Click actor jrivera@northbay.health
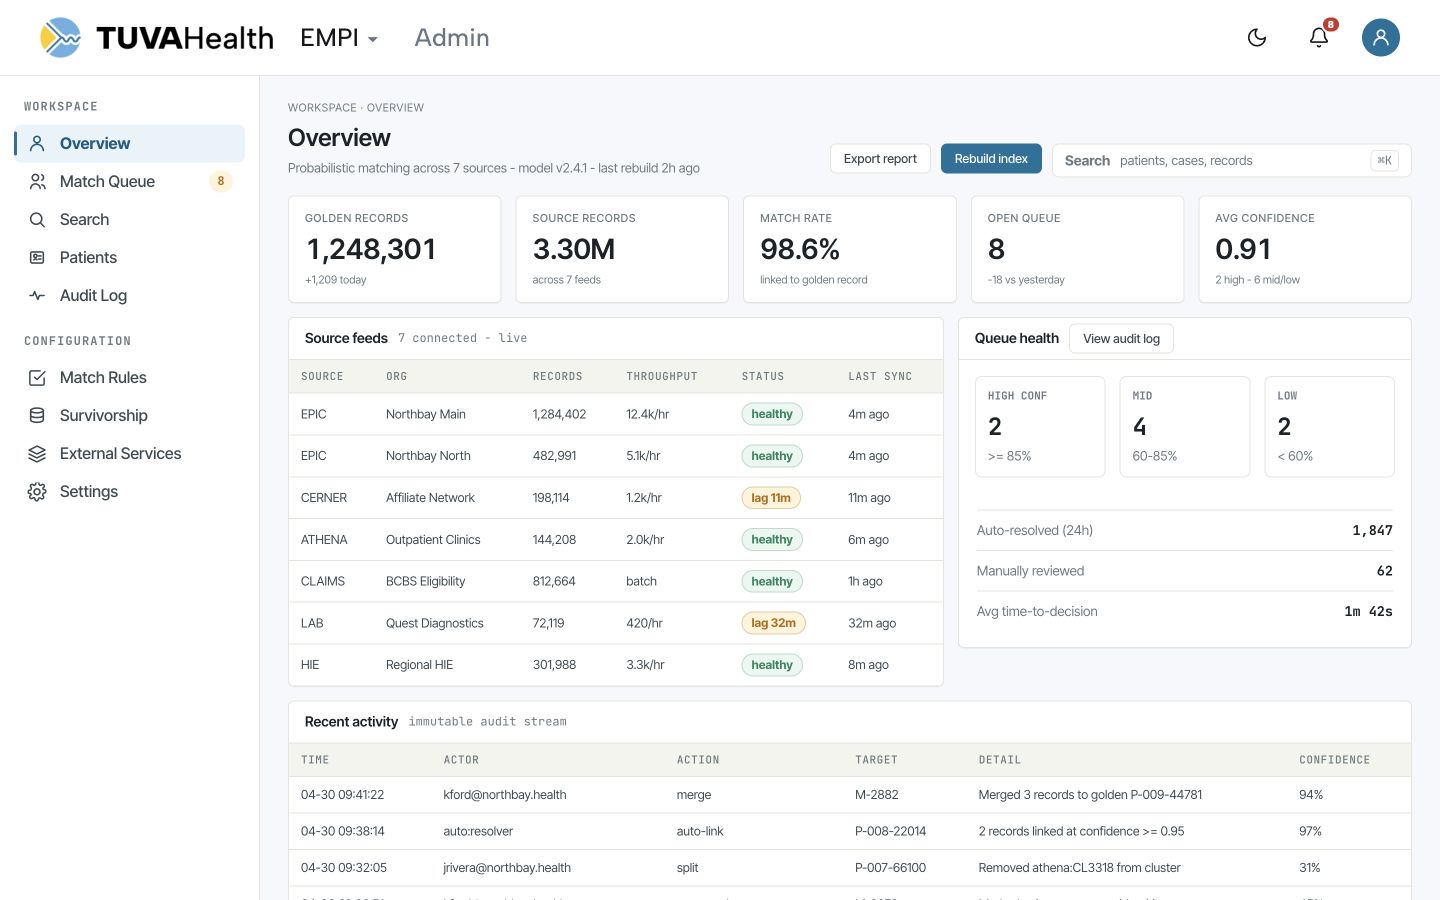 (507, 868)
